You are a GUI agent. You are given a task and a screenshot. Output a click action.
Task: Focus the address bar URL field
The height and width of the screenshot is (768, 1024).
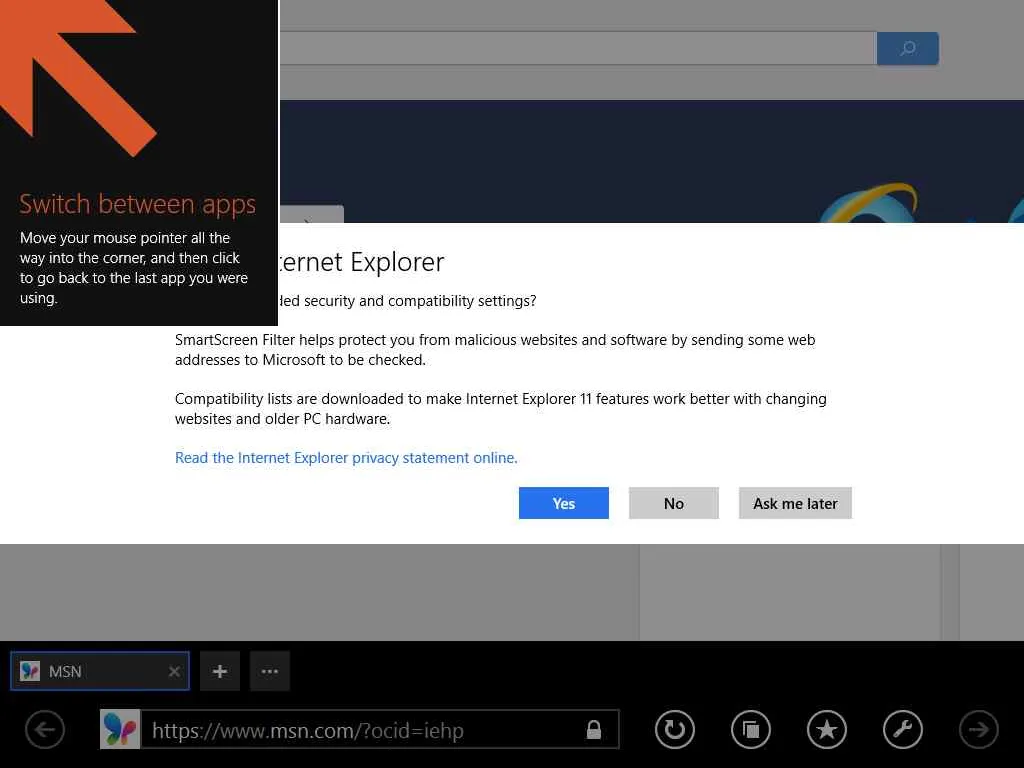pyautogui.click(x=380, y=729)
